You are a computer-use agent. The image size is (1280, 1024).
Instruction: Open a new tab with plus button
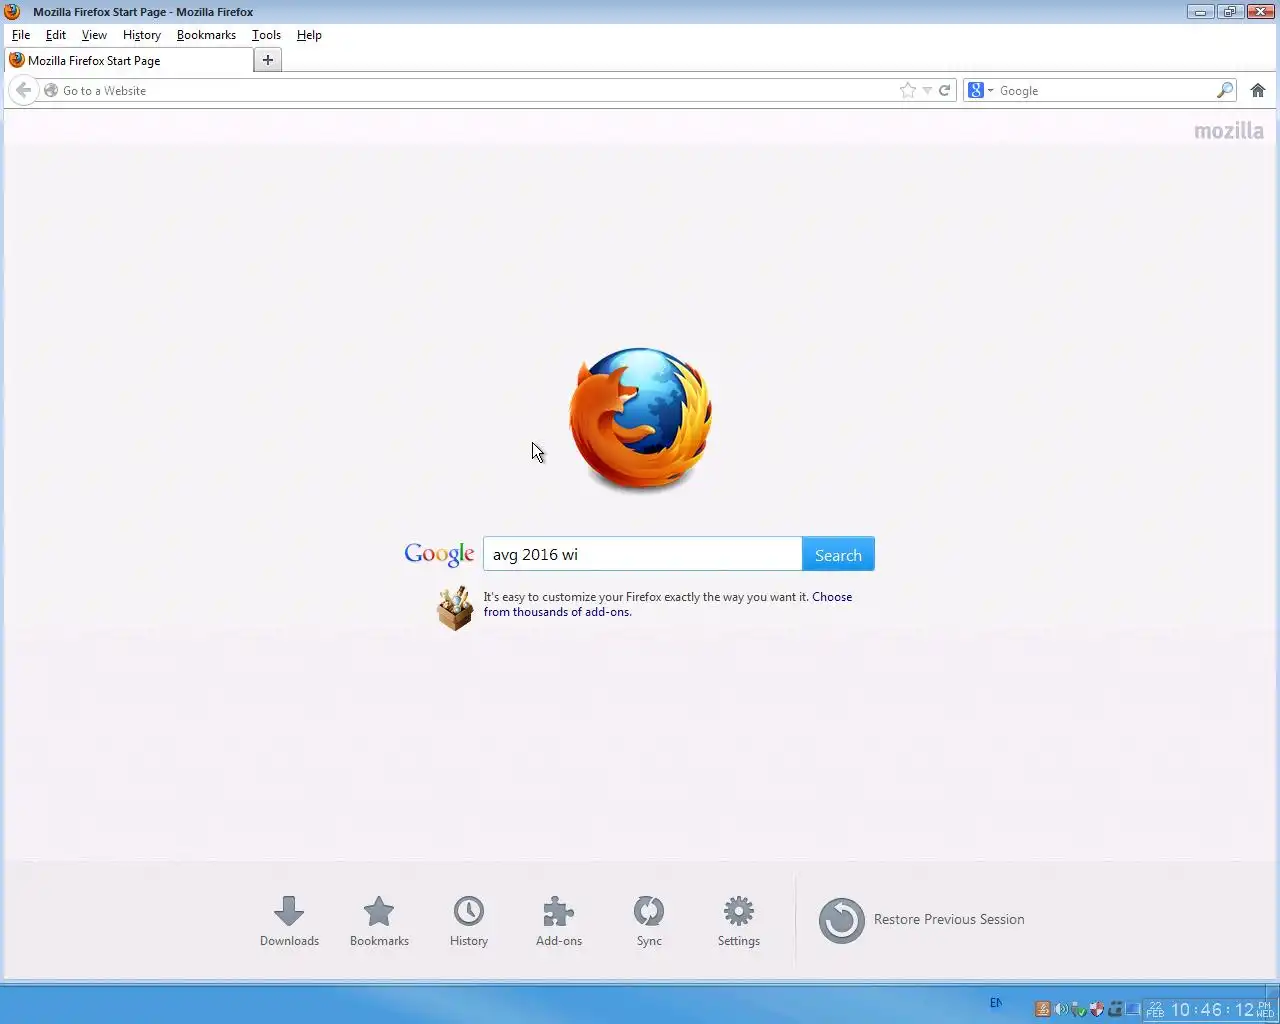(x=267, y=60)
